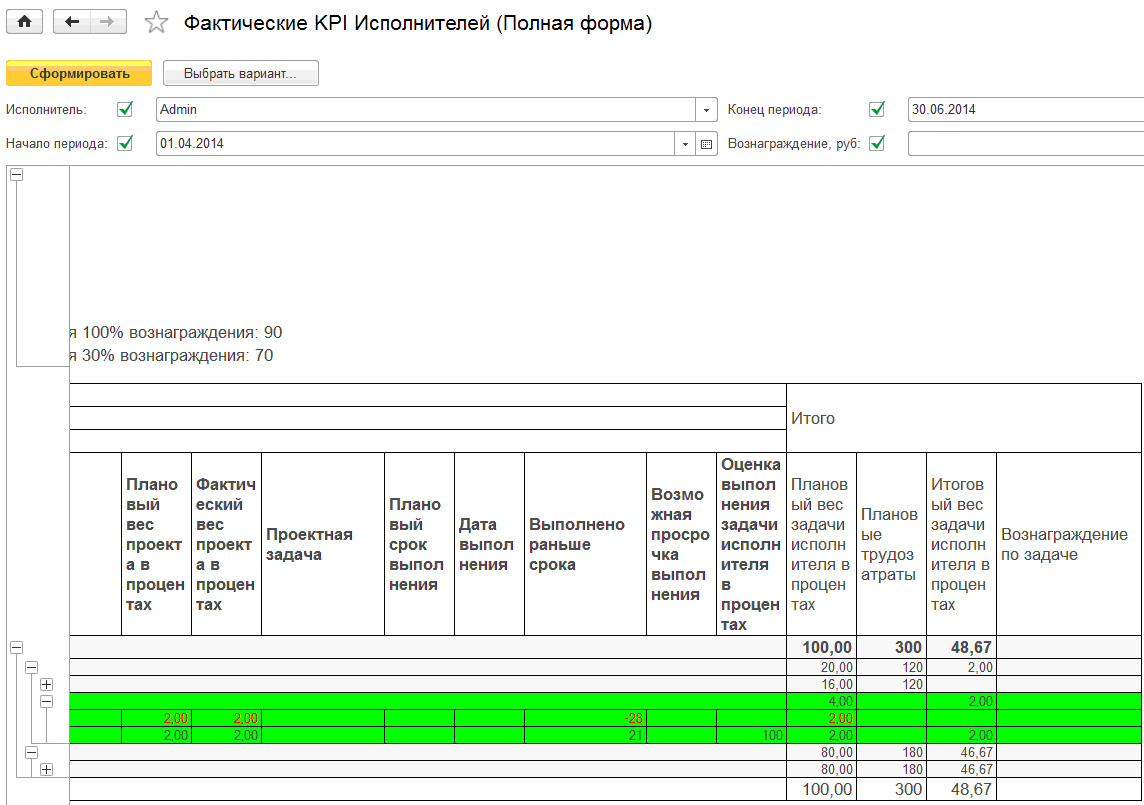Collapse the top report header group
This screenshot has width=1144, height=805.
point(16,174)
